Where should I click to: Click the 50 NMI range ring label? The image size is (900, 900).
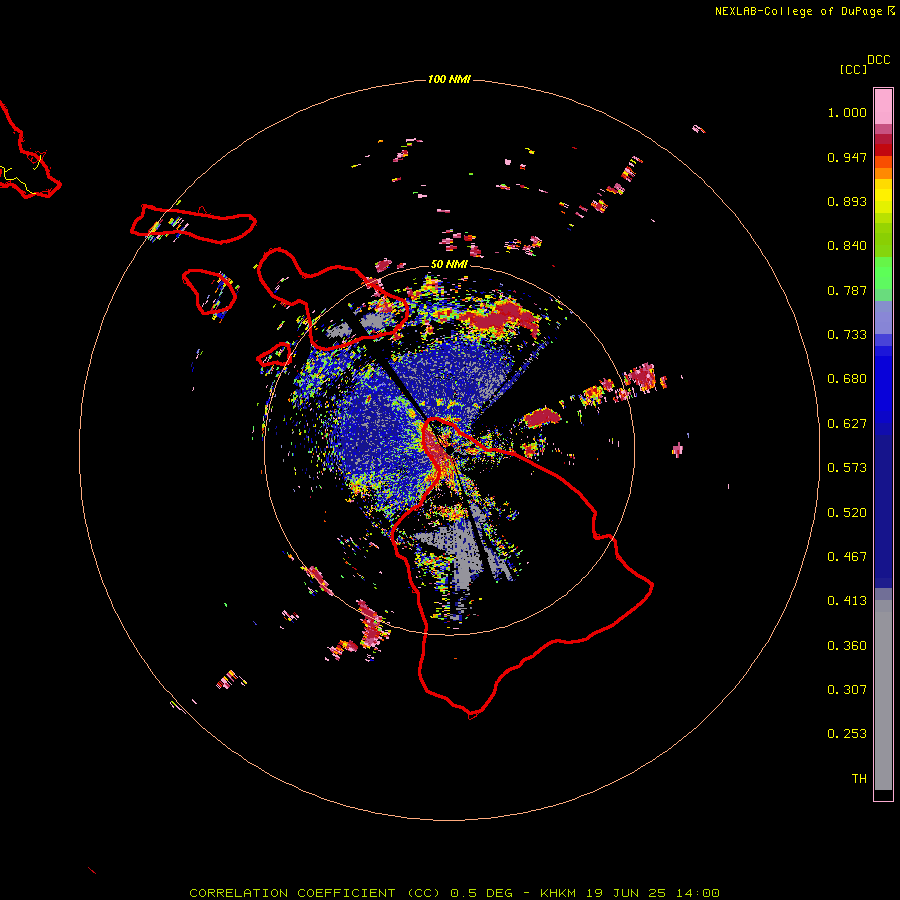point(449,264)
